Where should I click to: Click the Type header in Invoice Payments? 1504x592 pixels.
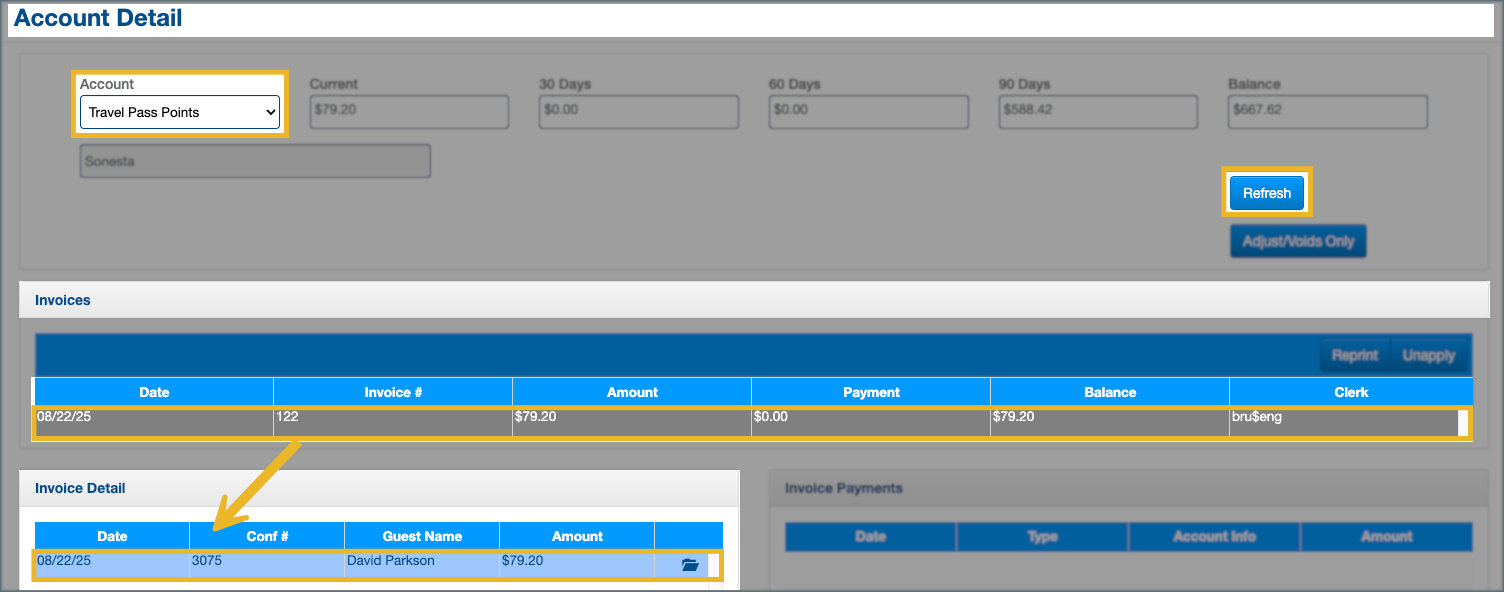click(1042, 536)
